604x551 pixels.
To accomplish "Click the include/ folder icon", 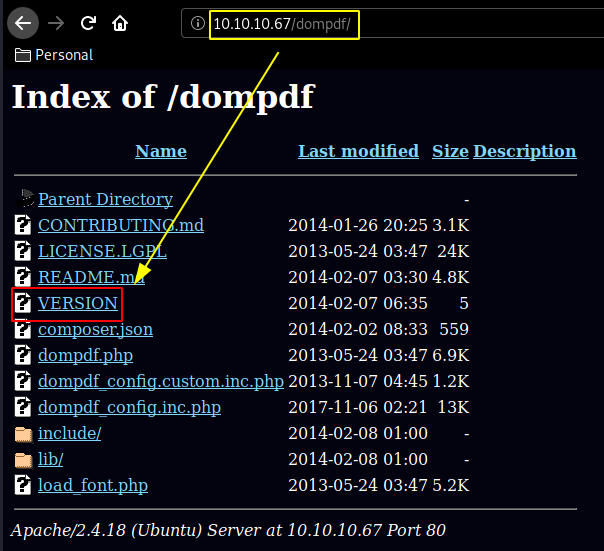I will pyautogui.click(x=23, y=434).
